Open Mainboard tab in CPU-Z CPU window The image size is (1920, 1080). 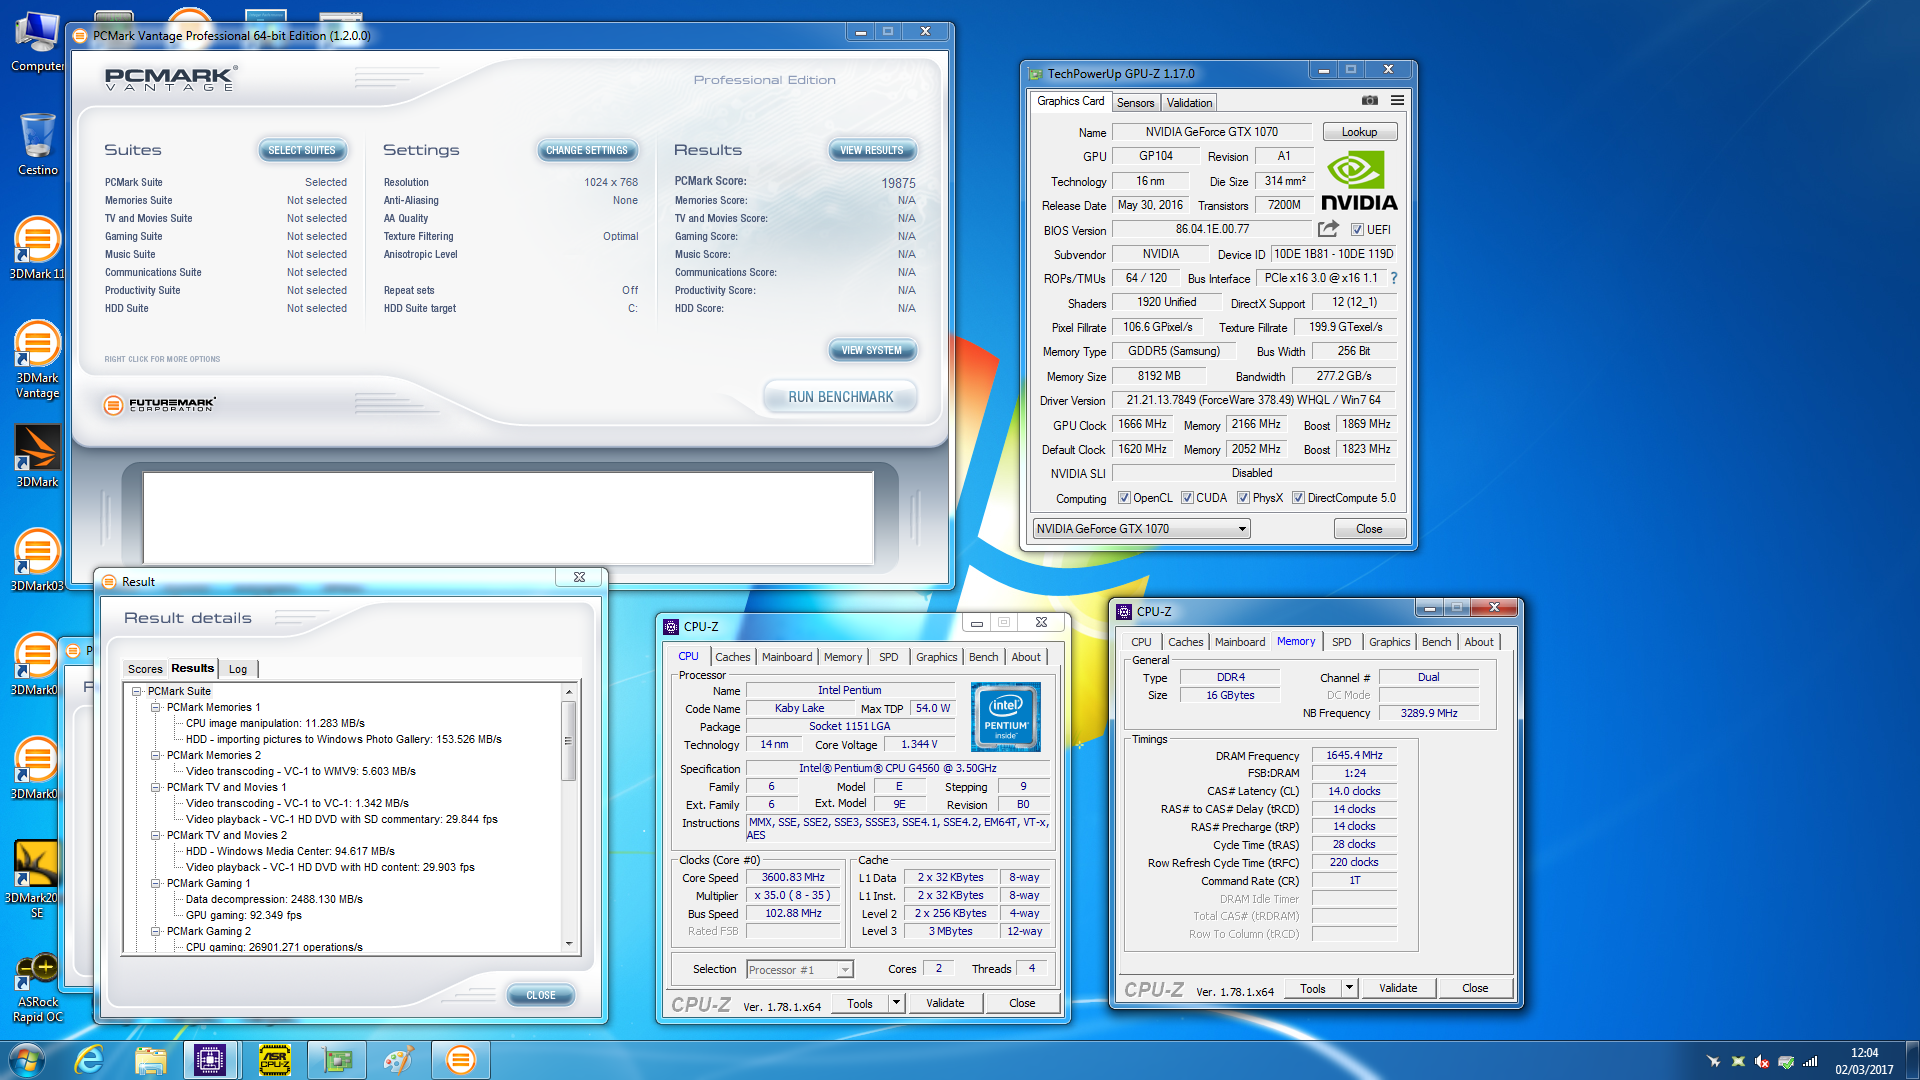tap(787, 657)
